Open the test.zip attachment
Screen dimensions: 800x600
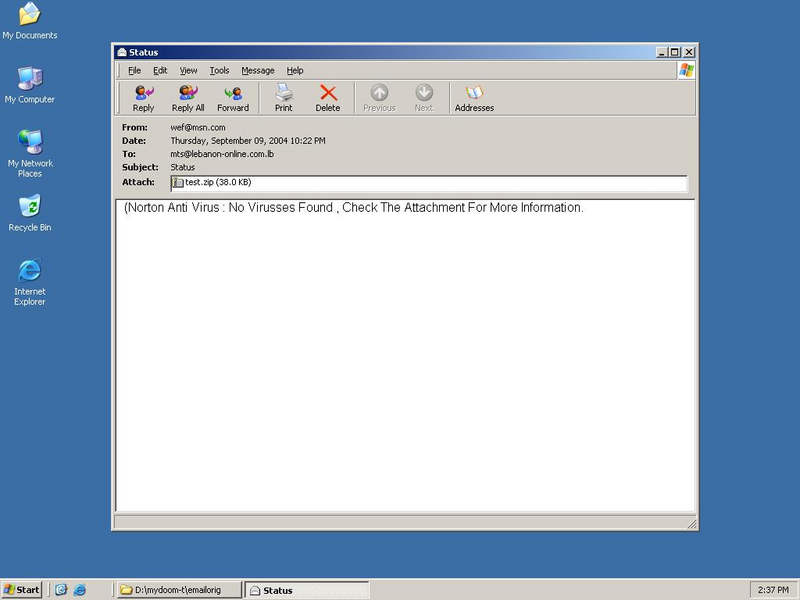click(x=212, y=182)
